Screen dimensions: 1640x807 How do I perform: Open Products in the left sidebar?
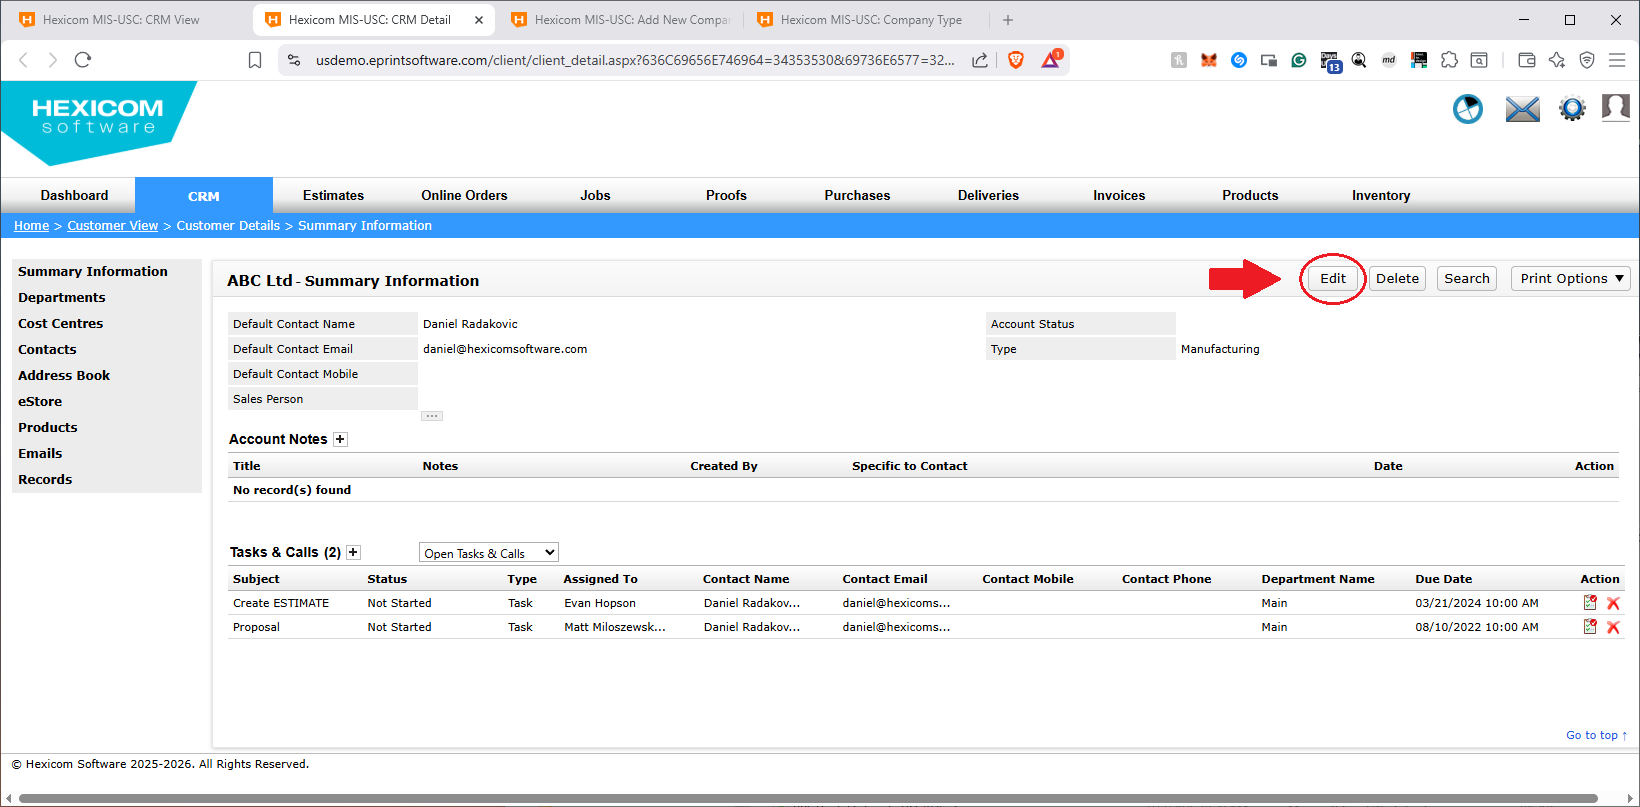(x=47, y=427)
